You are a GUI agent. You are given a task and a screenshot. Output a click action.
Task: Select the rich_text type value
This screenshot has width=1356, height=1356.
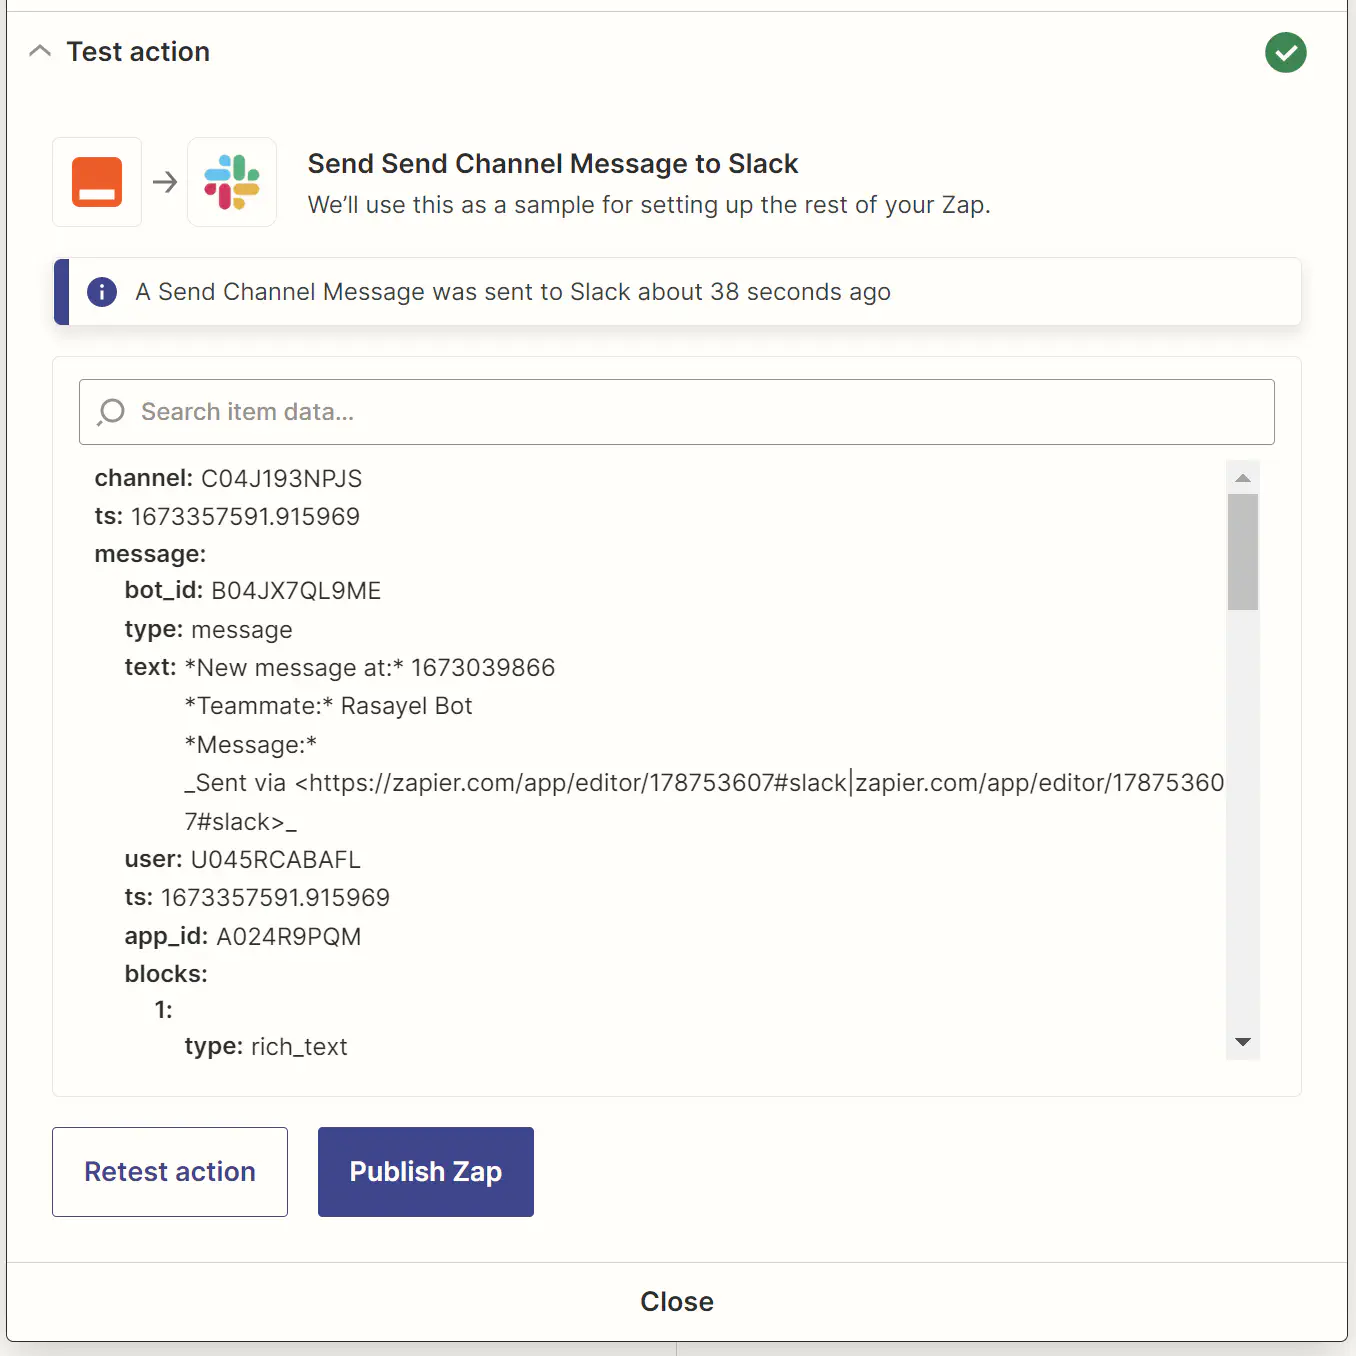(298, 1046)
